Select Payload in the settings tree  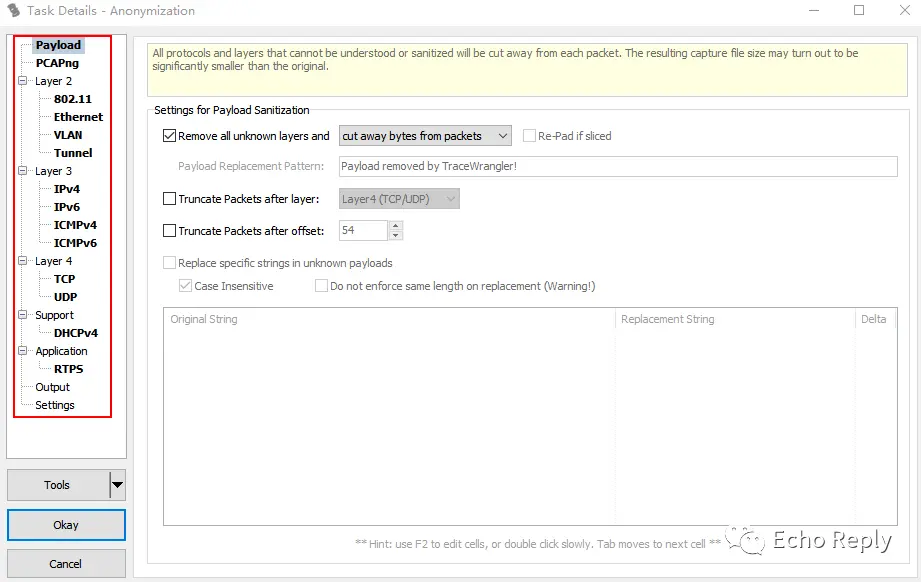pyautogui.click(x=58, y=45)
